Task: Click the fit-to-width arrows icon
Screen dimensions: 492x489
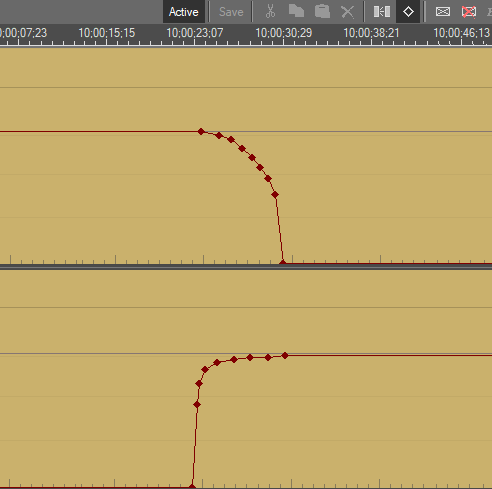Action: (382, 12)
